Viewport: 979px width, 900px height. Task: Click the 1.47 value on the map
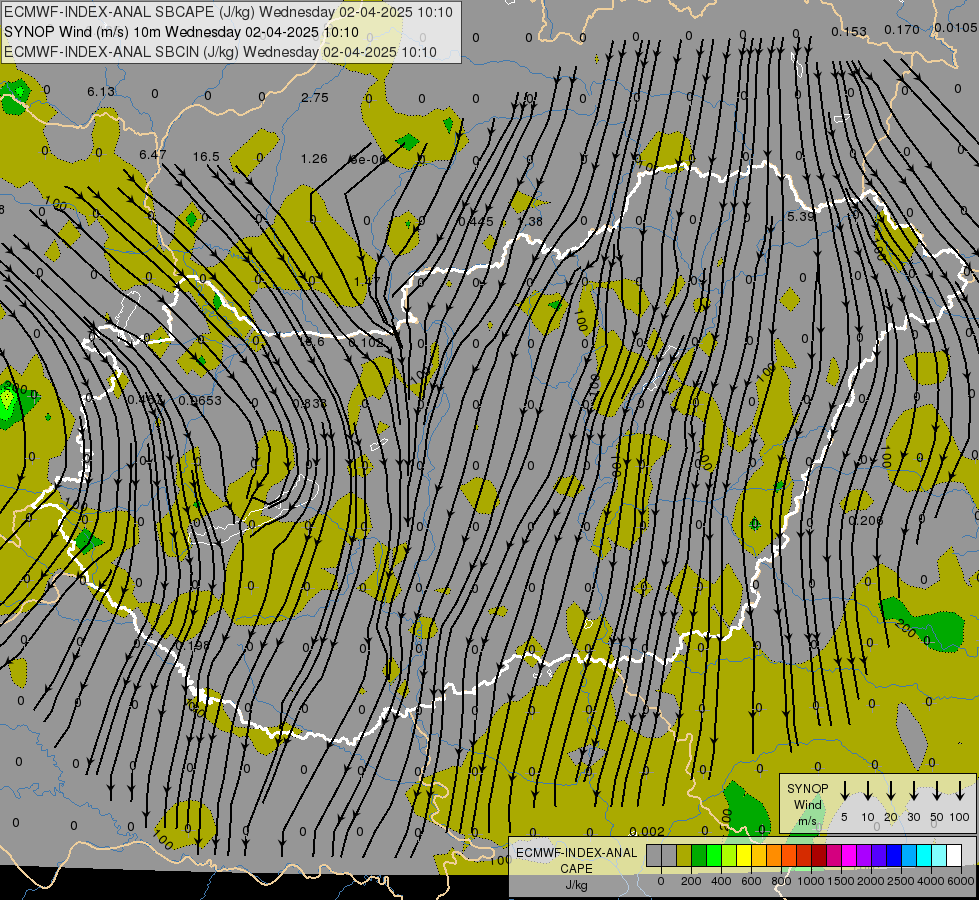coord(367,281)
